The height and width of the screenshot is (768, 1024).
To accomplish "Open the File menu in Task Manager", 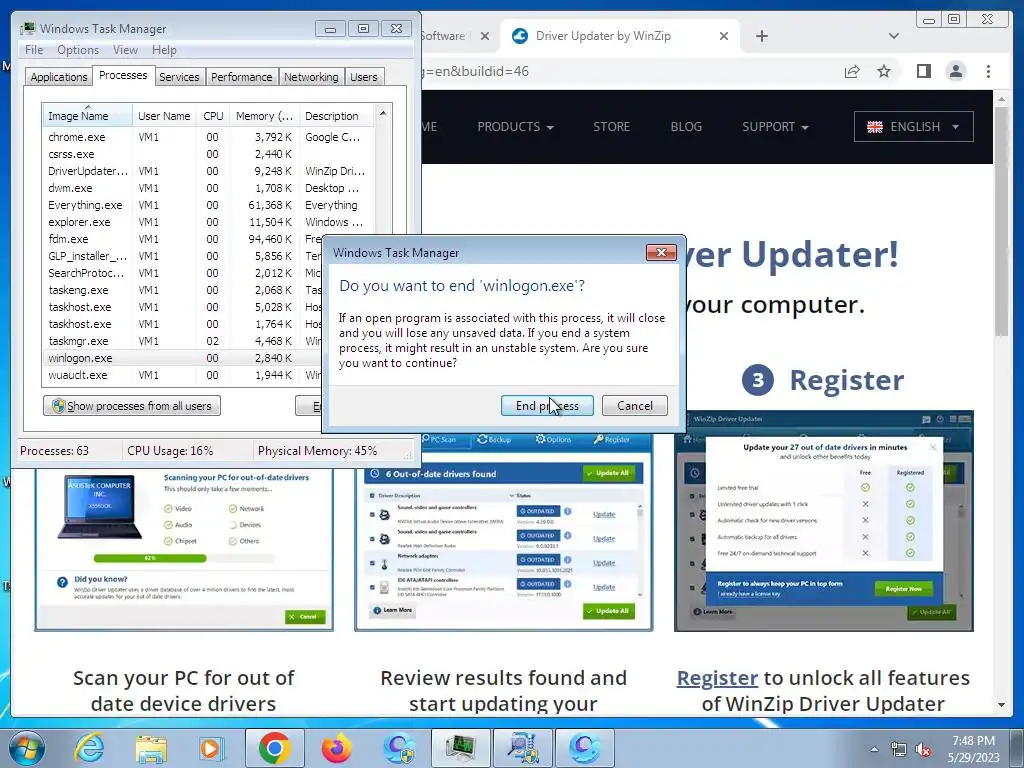I will click(x=34, y=50).
